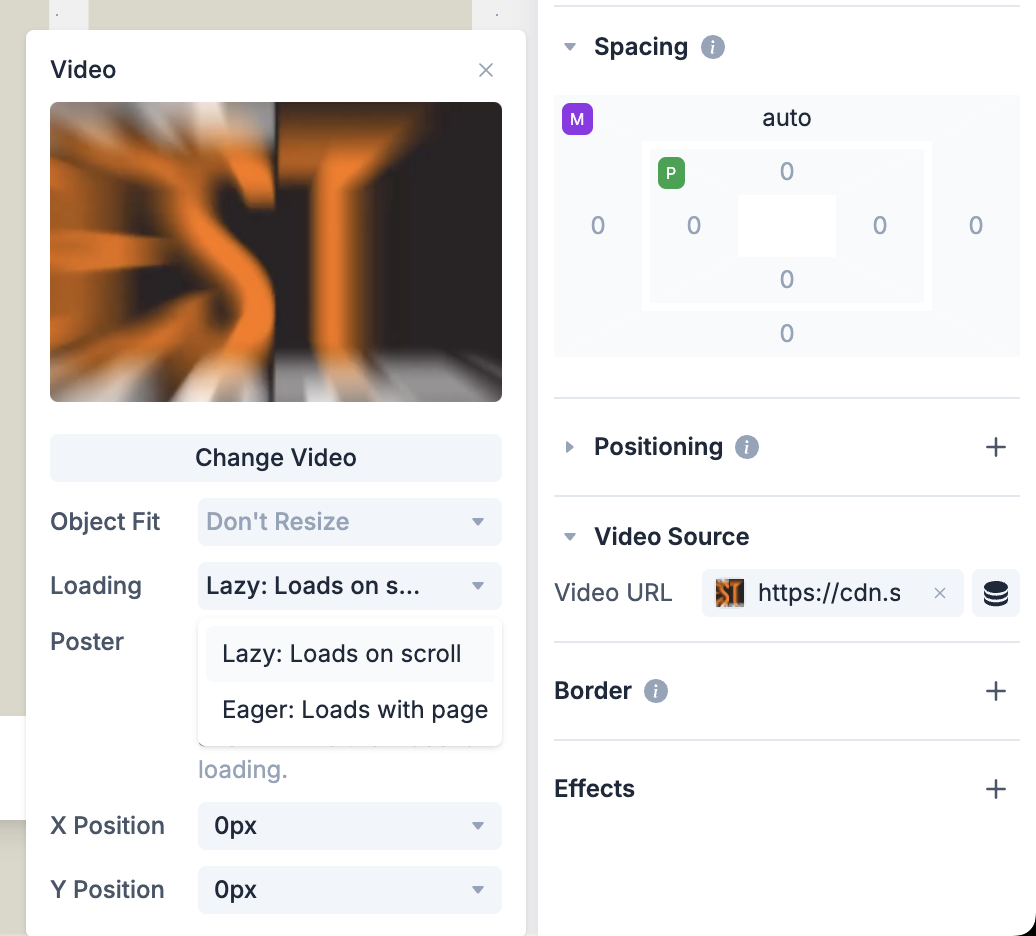Close the Video popup panel
The width and height of the screenshot is (1036, 936).
(x=486, y=70)
